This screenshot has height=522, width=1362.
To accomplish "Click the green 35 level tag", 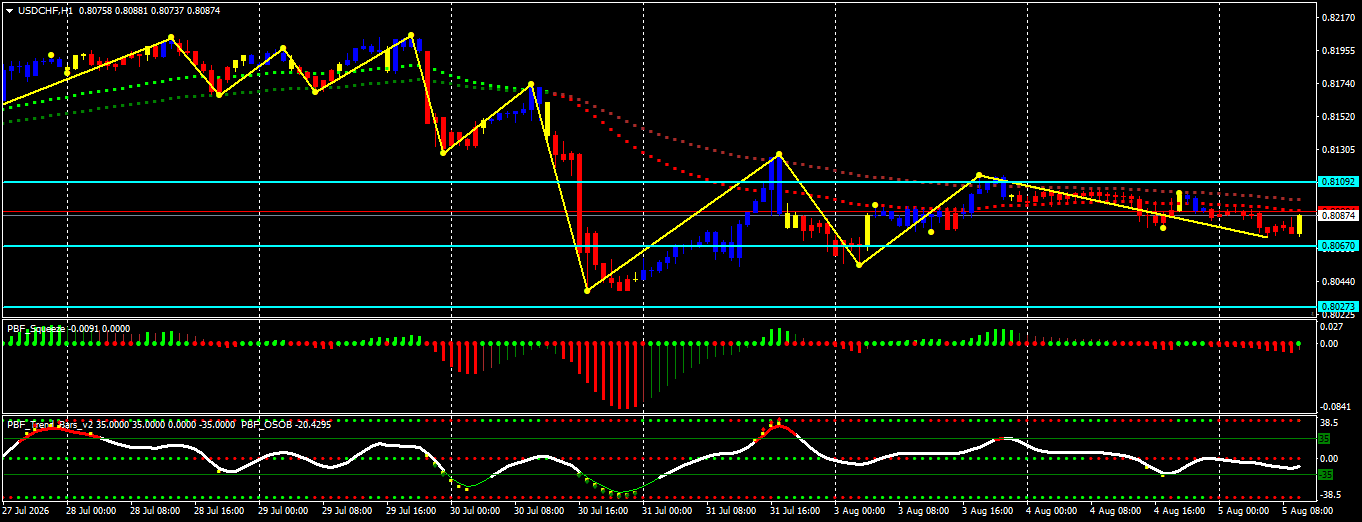I will point(1324,438).
